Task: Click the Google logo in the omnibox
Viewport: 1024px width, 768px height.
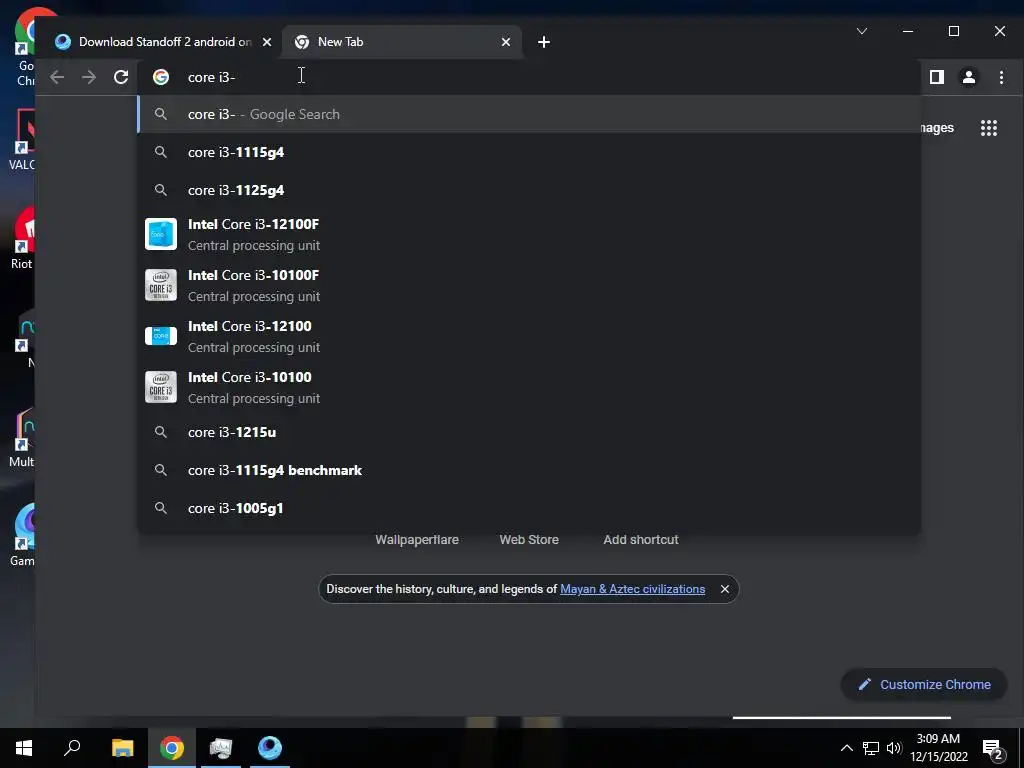Action: 161,77
